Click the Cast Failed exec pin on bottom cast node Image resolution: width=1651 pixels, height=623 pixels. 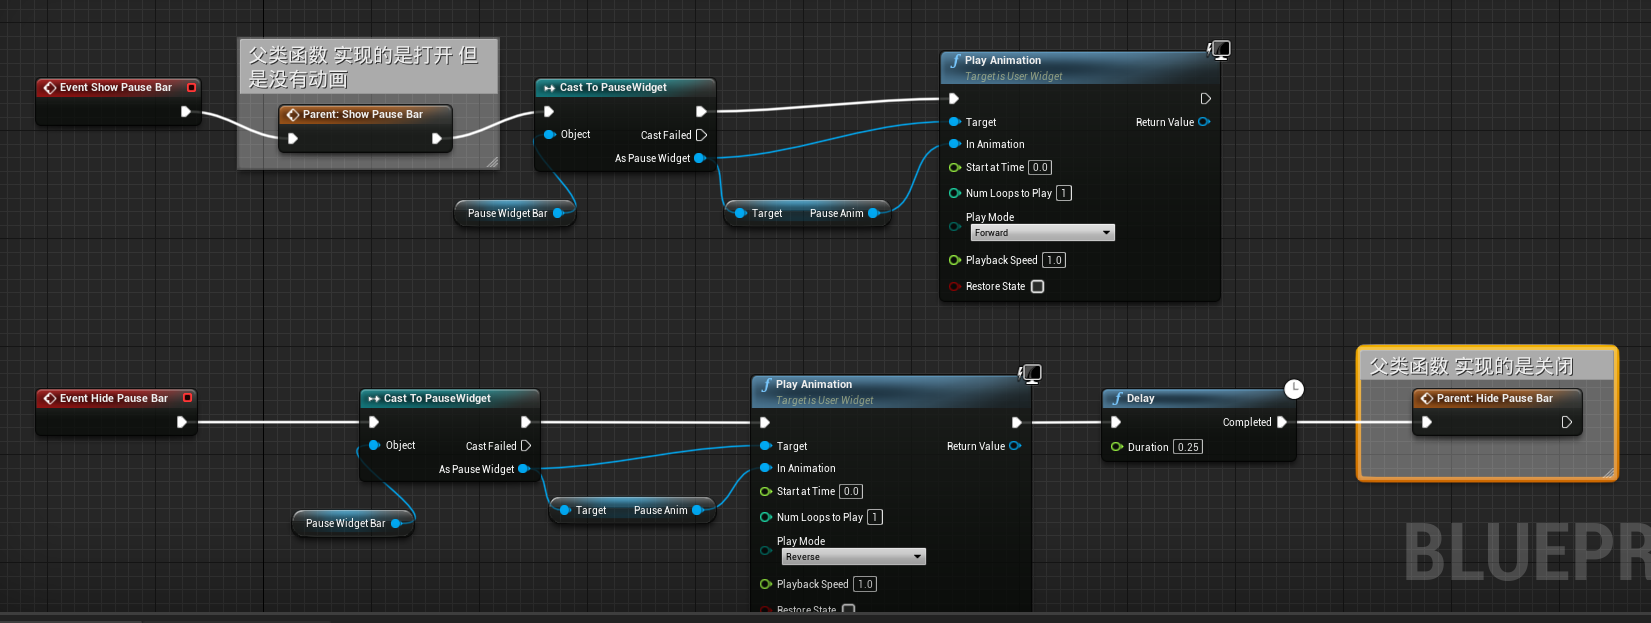point(526,446)
